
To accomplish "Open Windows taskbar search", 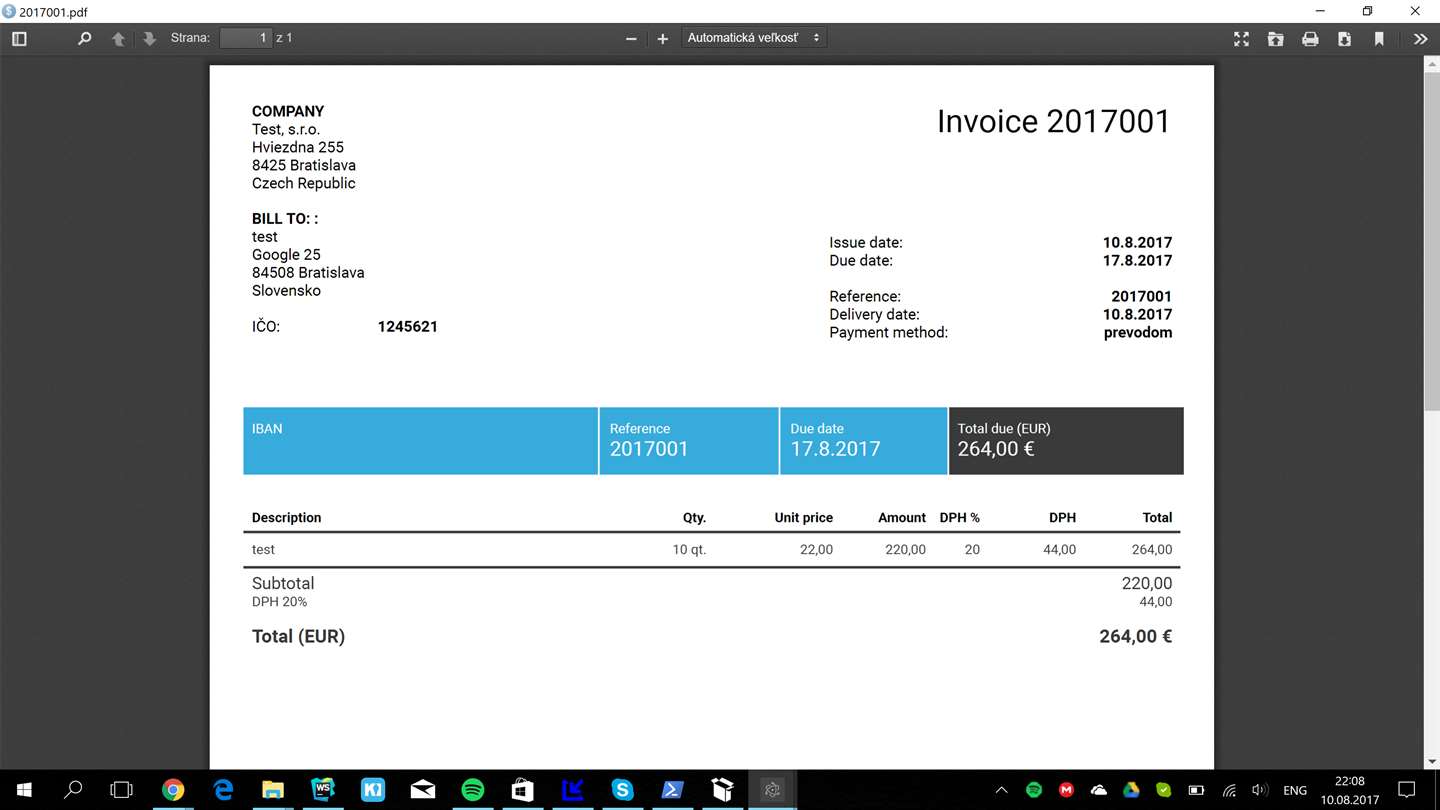I will click(73, 790).
